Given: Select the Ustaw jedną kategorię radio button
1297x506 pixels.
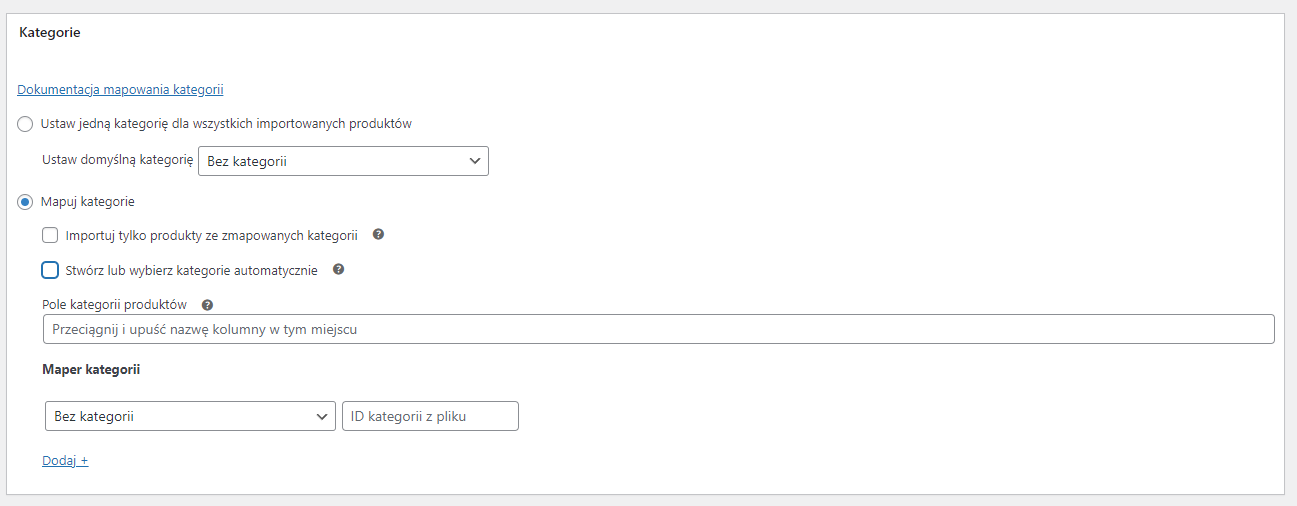Looking at the screenshot, I should click(25, 124).
